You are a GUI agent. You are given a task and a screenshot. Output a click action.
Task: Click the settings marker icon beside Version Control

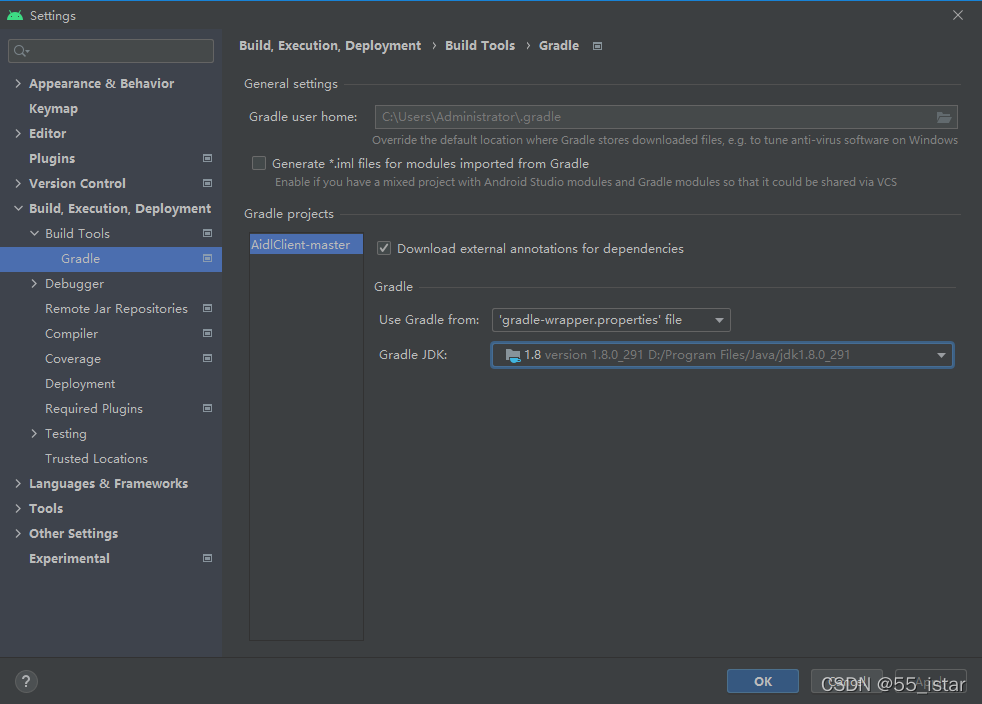207,183
